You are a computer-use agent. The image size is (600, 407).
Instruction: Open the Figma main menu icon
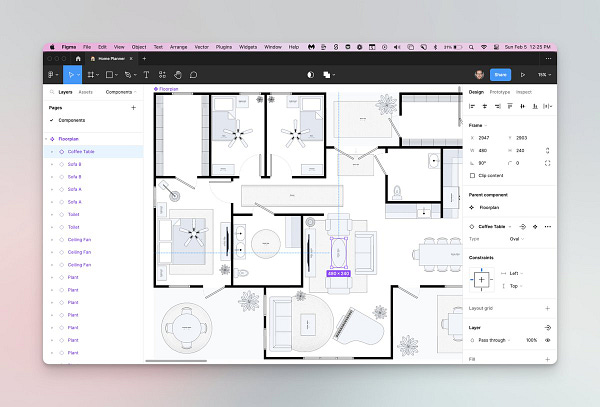coord(51,75)
